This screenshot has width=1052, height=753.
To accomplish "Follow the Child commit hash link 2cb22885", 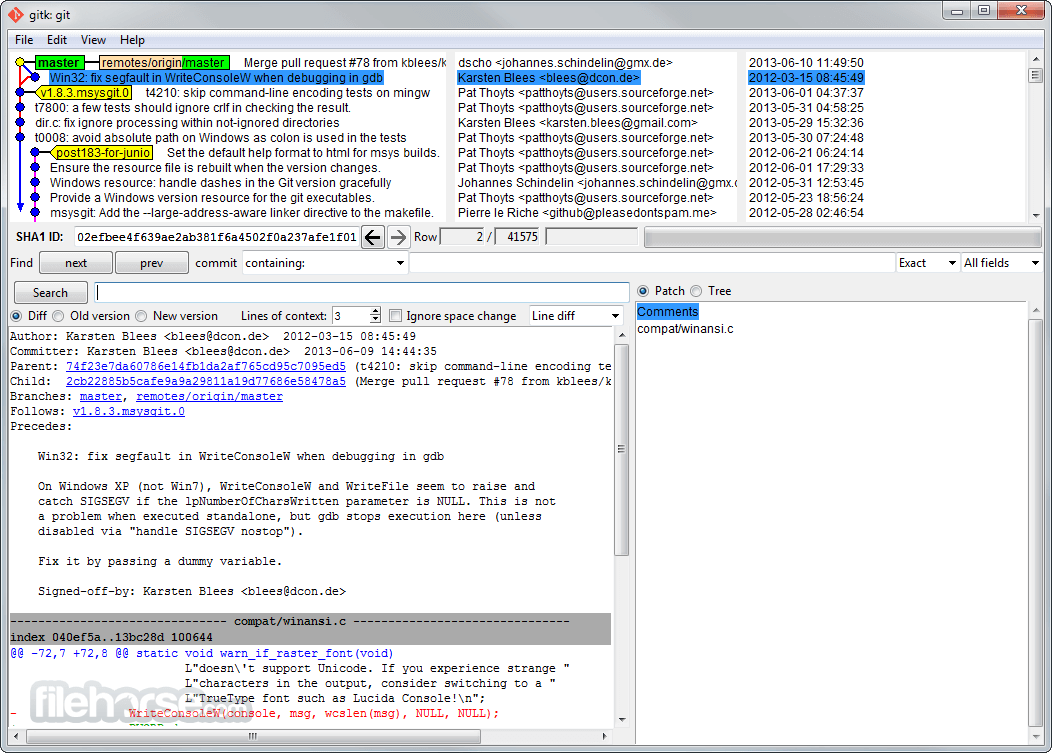I will coord(206,381).
